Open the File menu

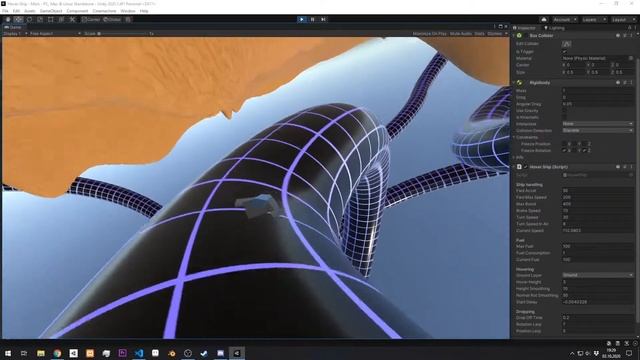(5, 11)
